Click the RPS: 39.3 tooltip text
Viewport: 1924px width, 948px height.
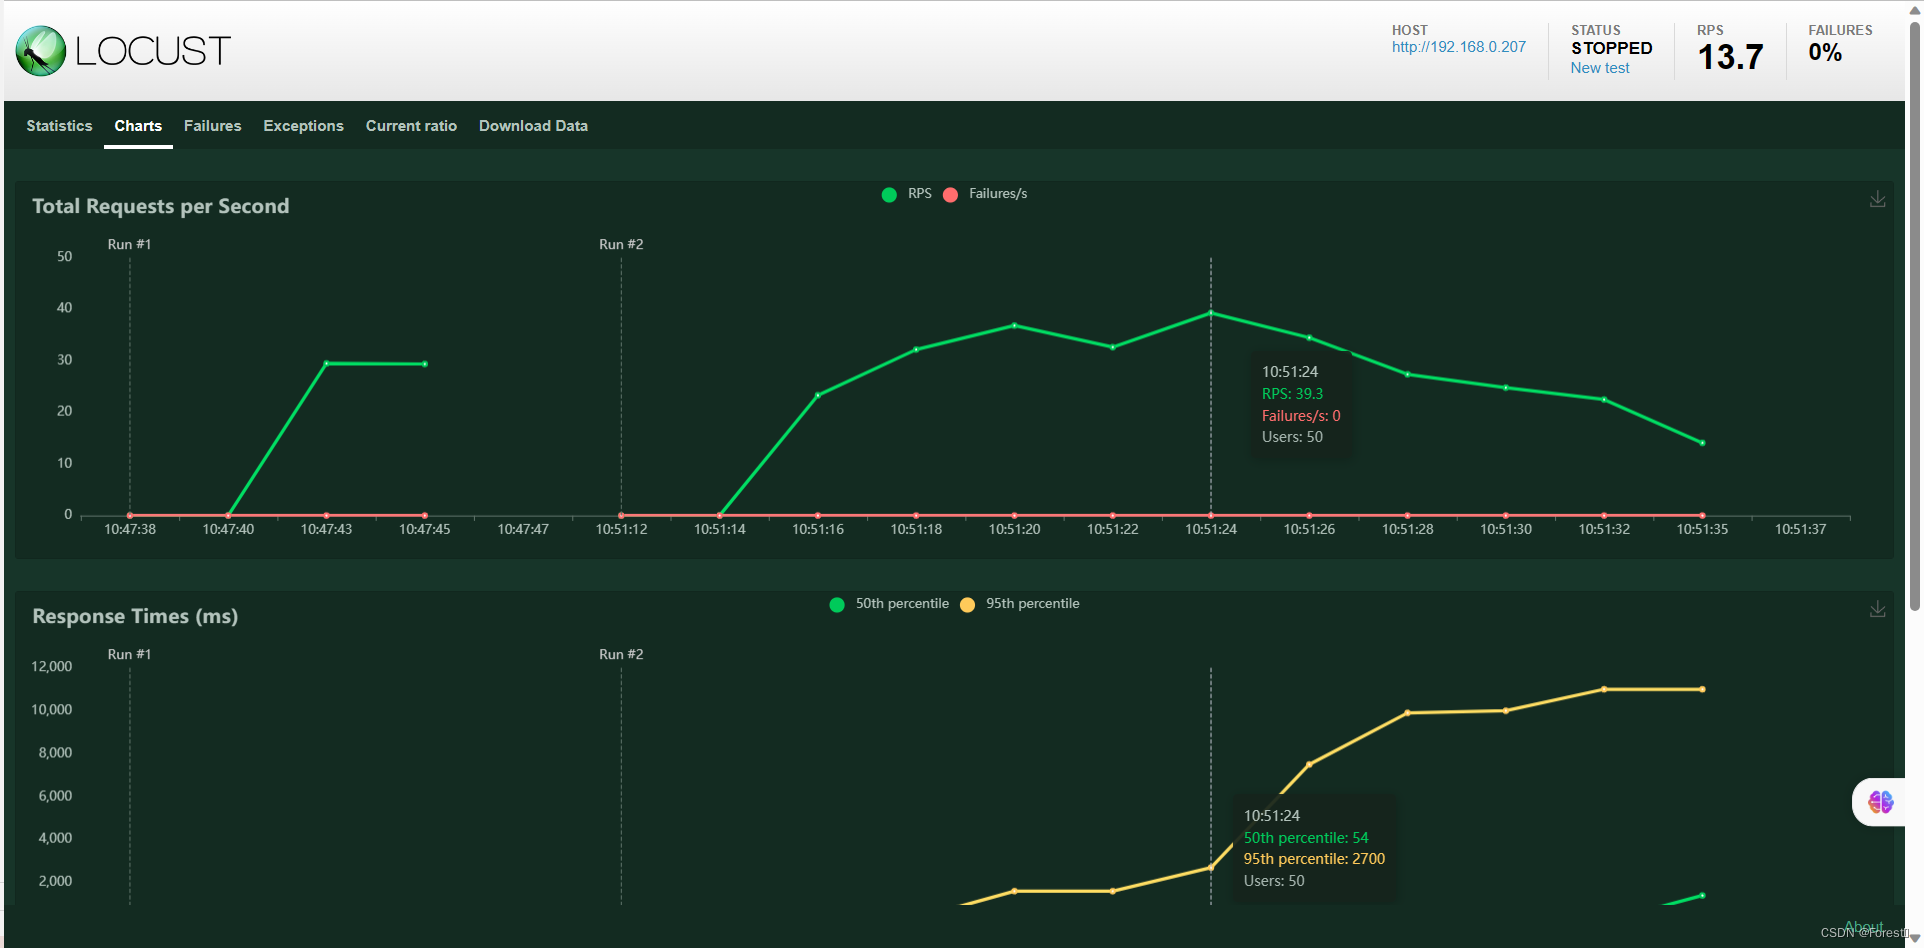pos(1292,394)
